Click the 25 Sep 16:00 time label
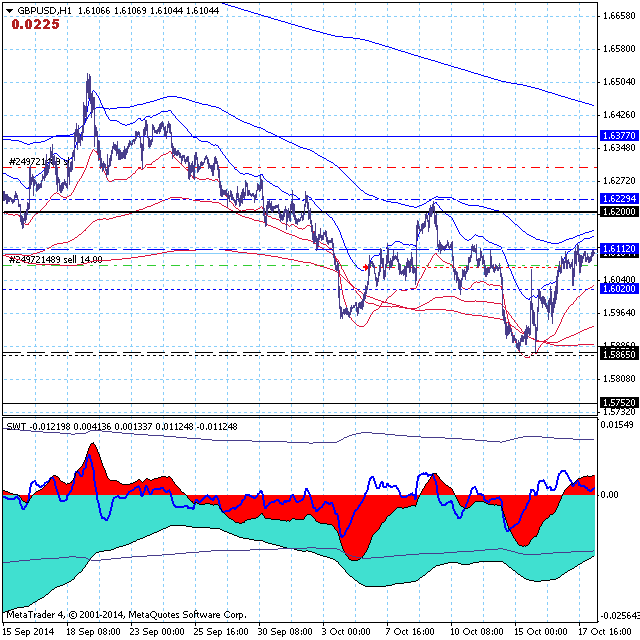640x640 pixels. (221, 631)
